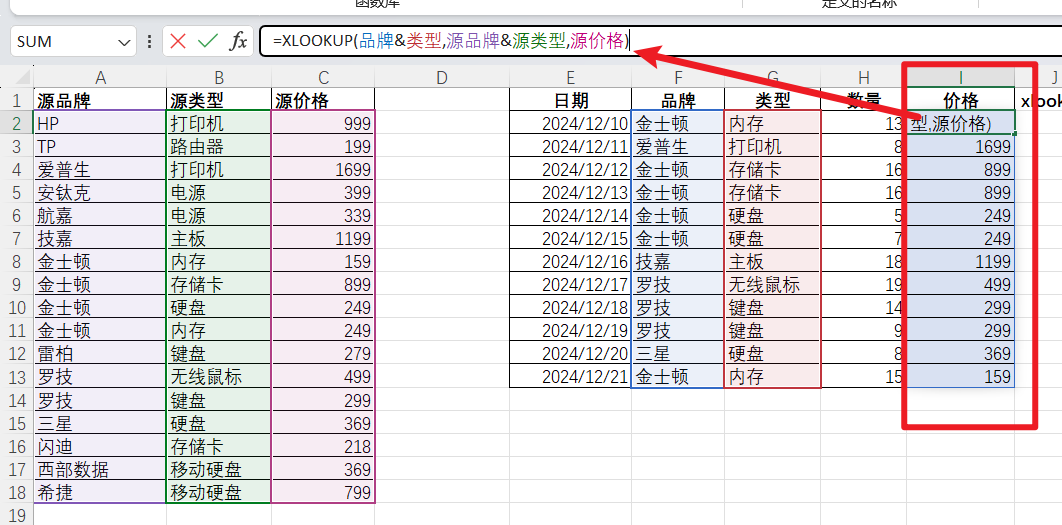1062x525 pixels.
Task: Click the price 1199 cell in column I
Action: [x=960, y=261]
